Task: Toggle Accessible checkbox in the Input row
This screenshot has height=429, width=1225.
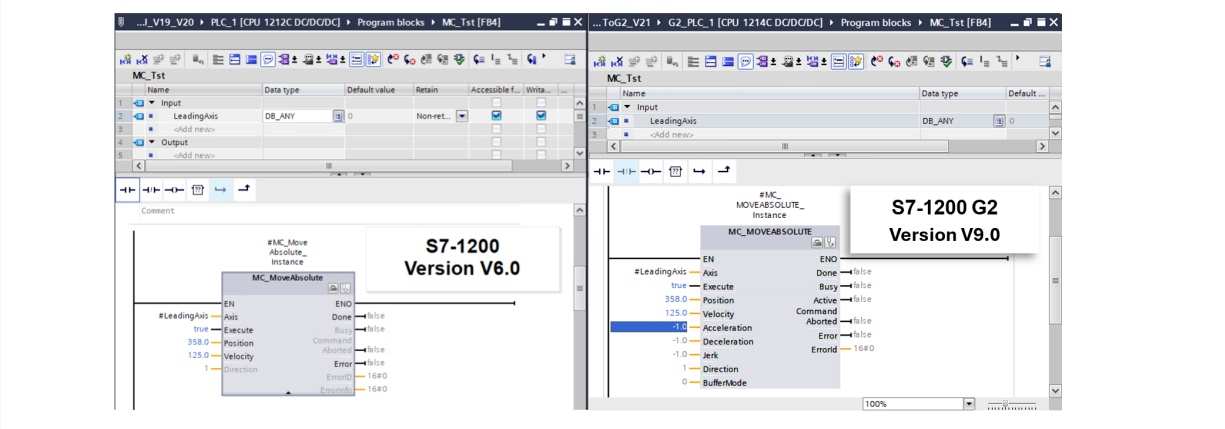Action: (x=496, y=103)
